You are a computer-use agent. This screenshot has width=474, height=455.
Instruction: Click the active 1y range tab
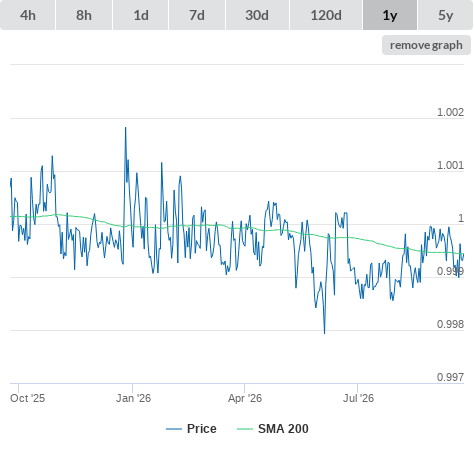tap(390, 15)
